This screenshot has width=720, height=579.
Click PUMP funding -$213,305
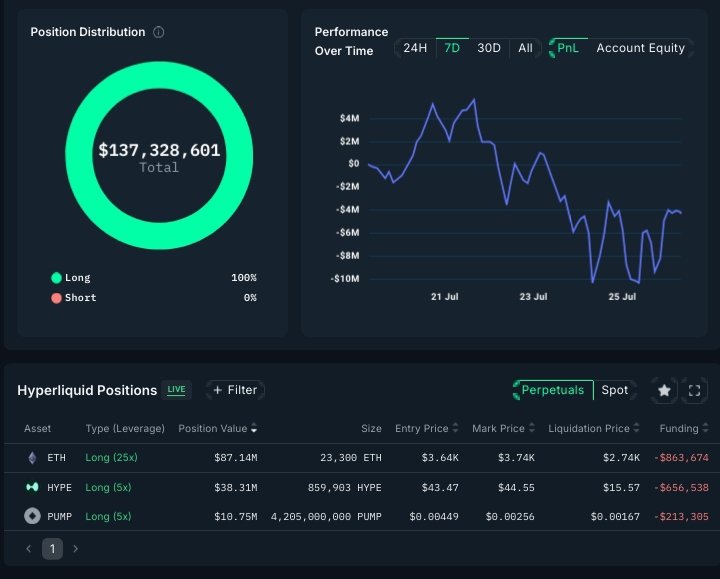[x=681, y=517]
